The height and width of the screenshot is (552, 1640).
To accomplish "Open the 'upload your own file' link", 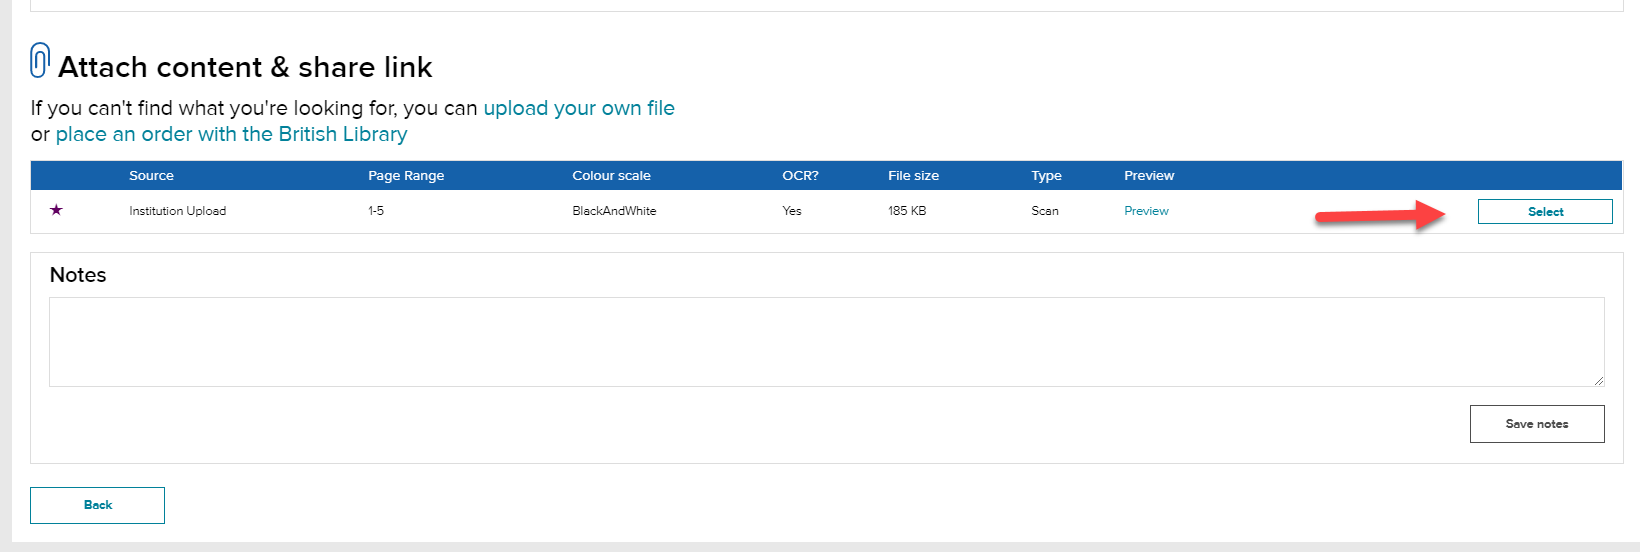I will pyautogui.click(x=579, y=108).
